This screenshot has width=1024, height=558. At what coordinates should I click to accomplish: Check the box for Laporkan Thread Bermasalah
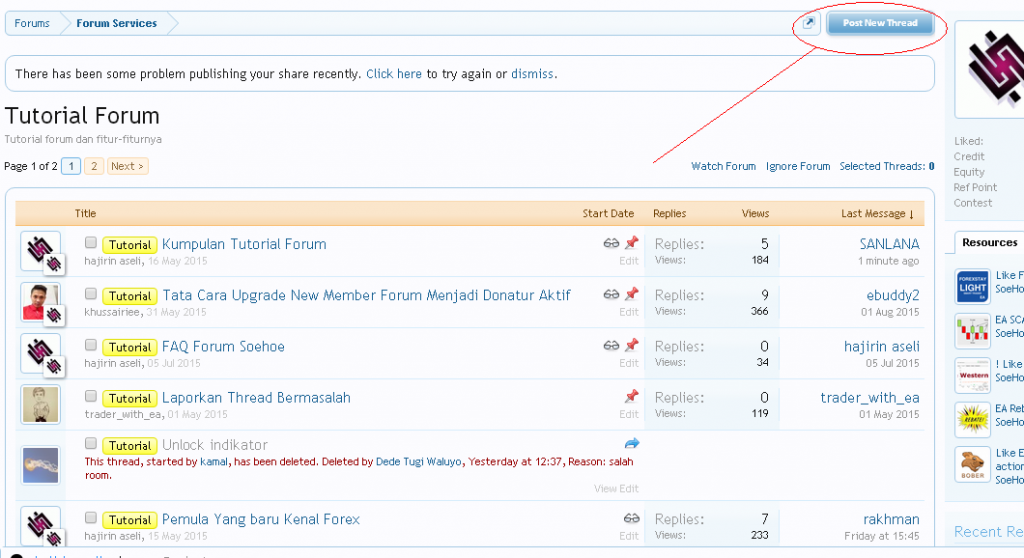pyautogui.click(x=91, y=397)
